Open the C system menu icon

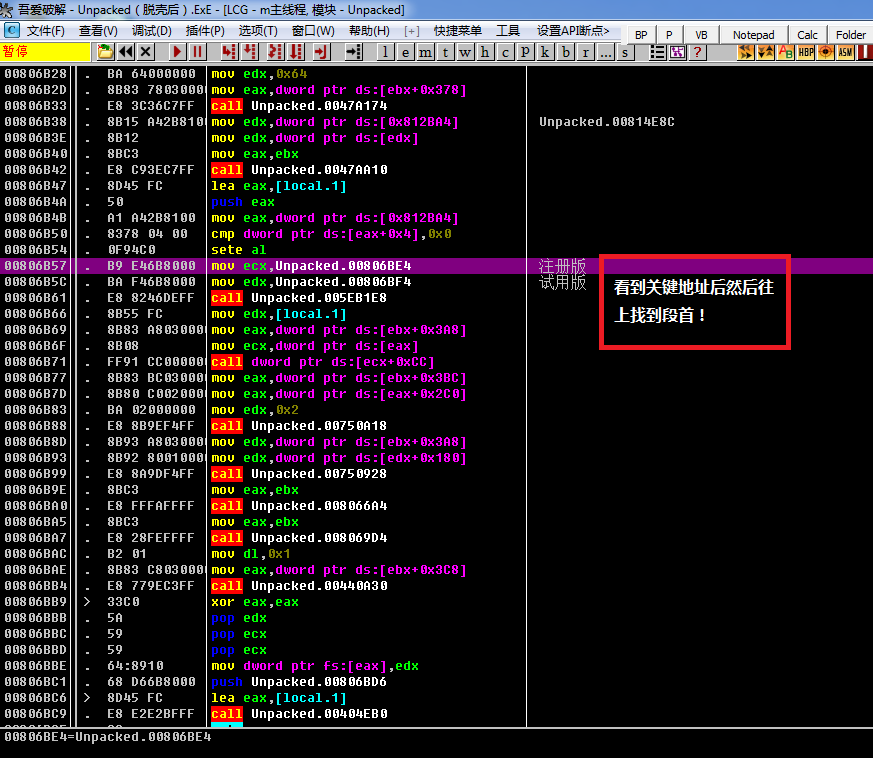(11, 31)
